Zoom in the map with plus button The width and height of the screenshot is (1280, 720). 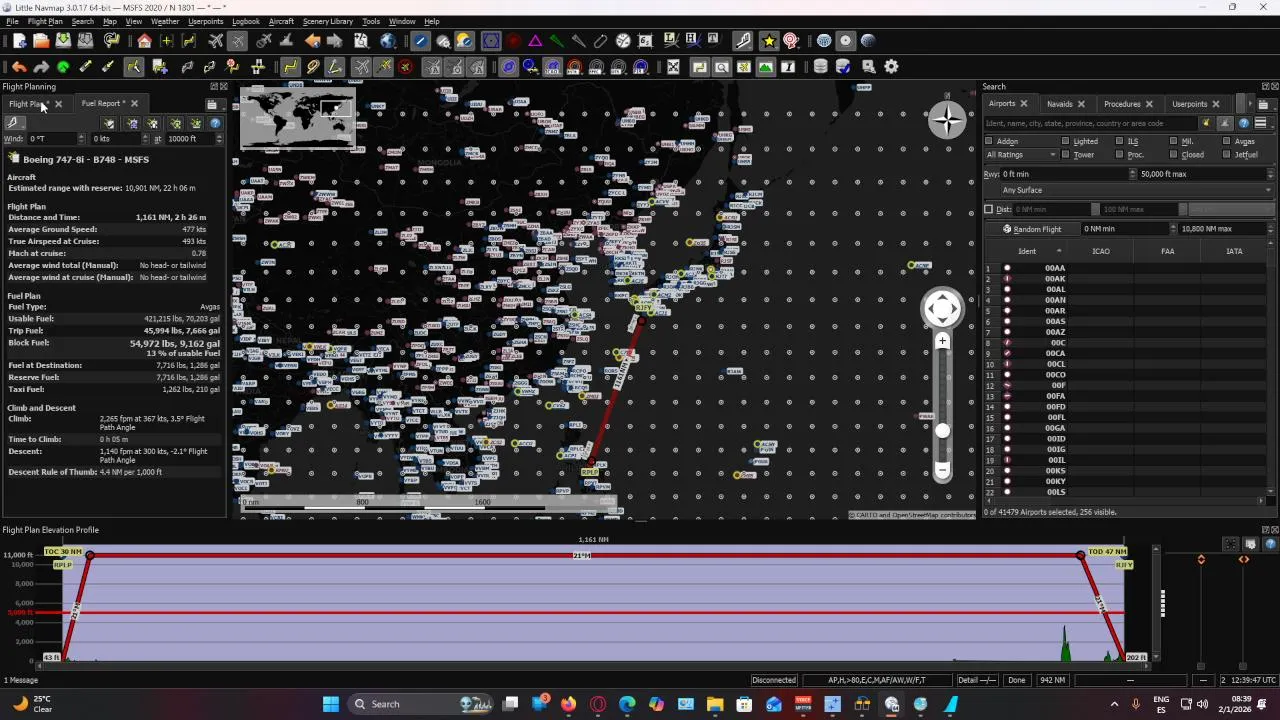[x=942, y=341]
